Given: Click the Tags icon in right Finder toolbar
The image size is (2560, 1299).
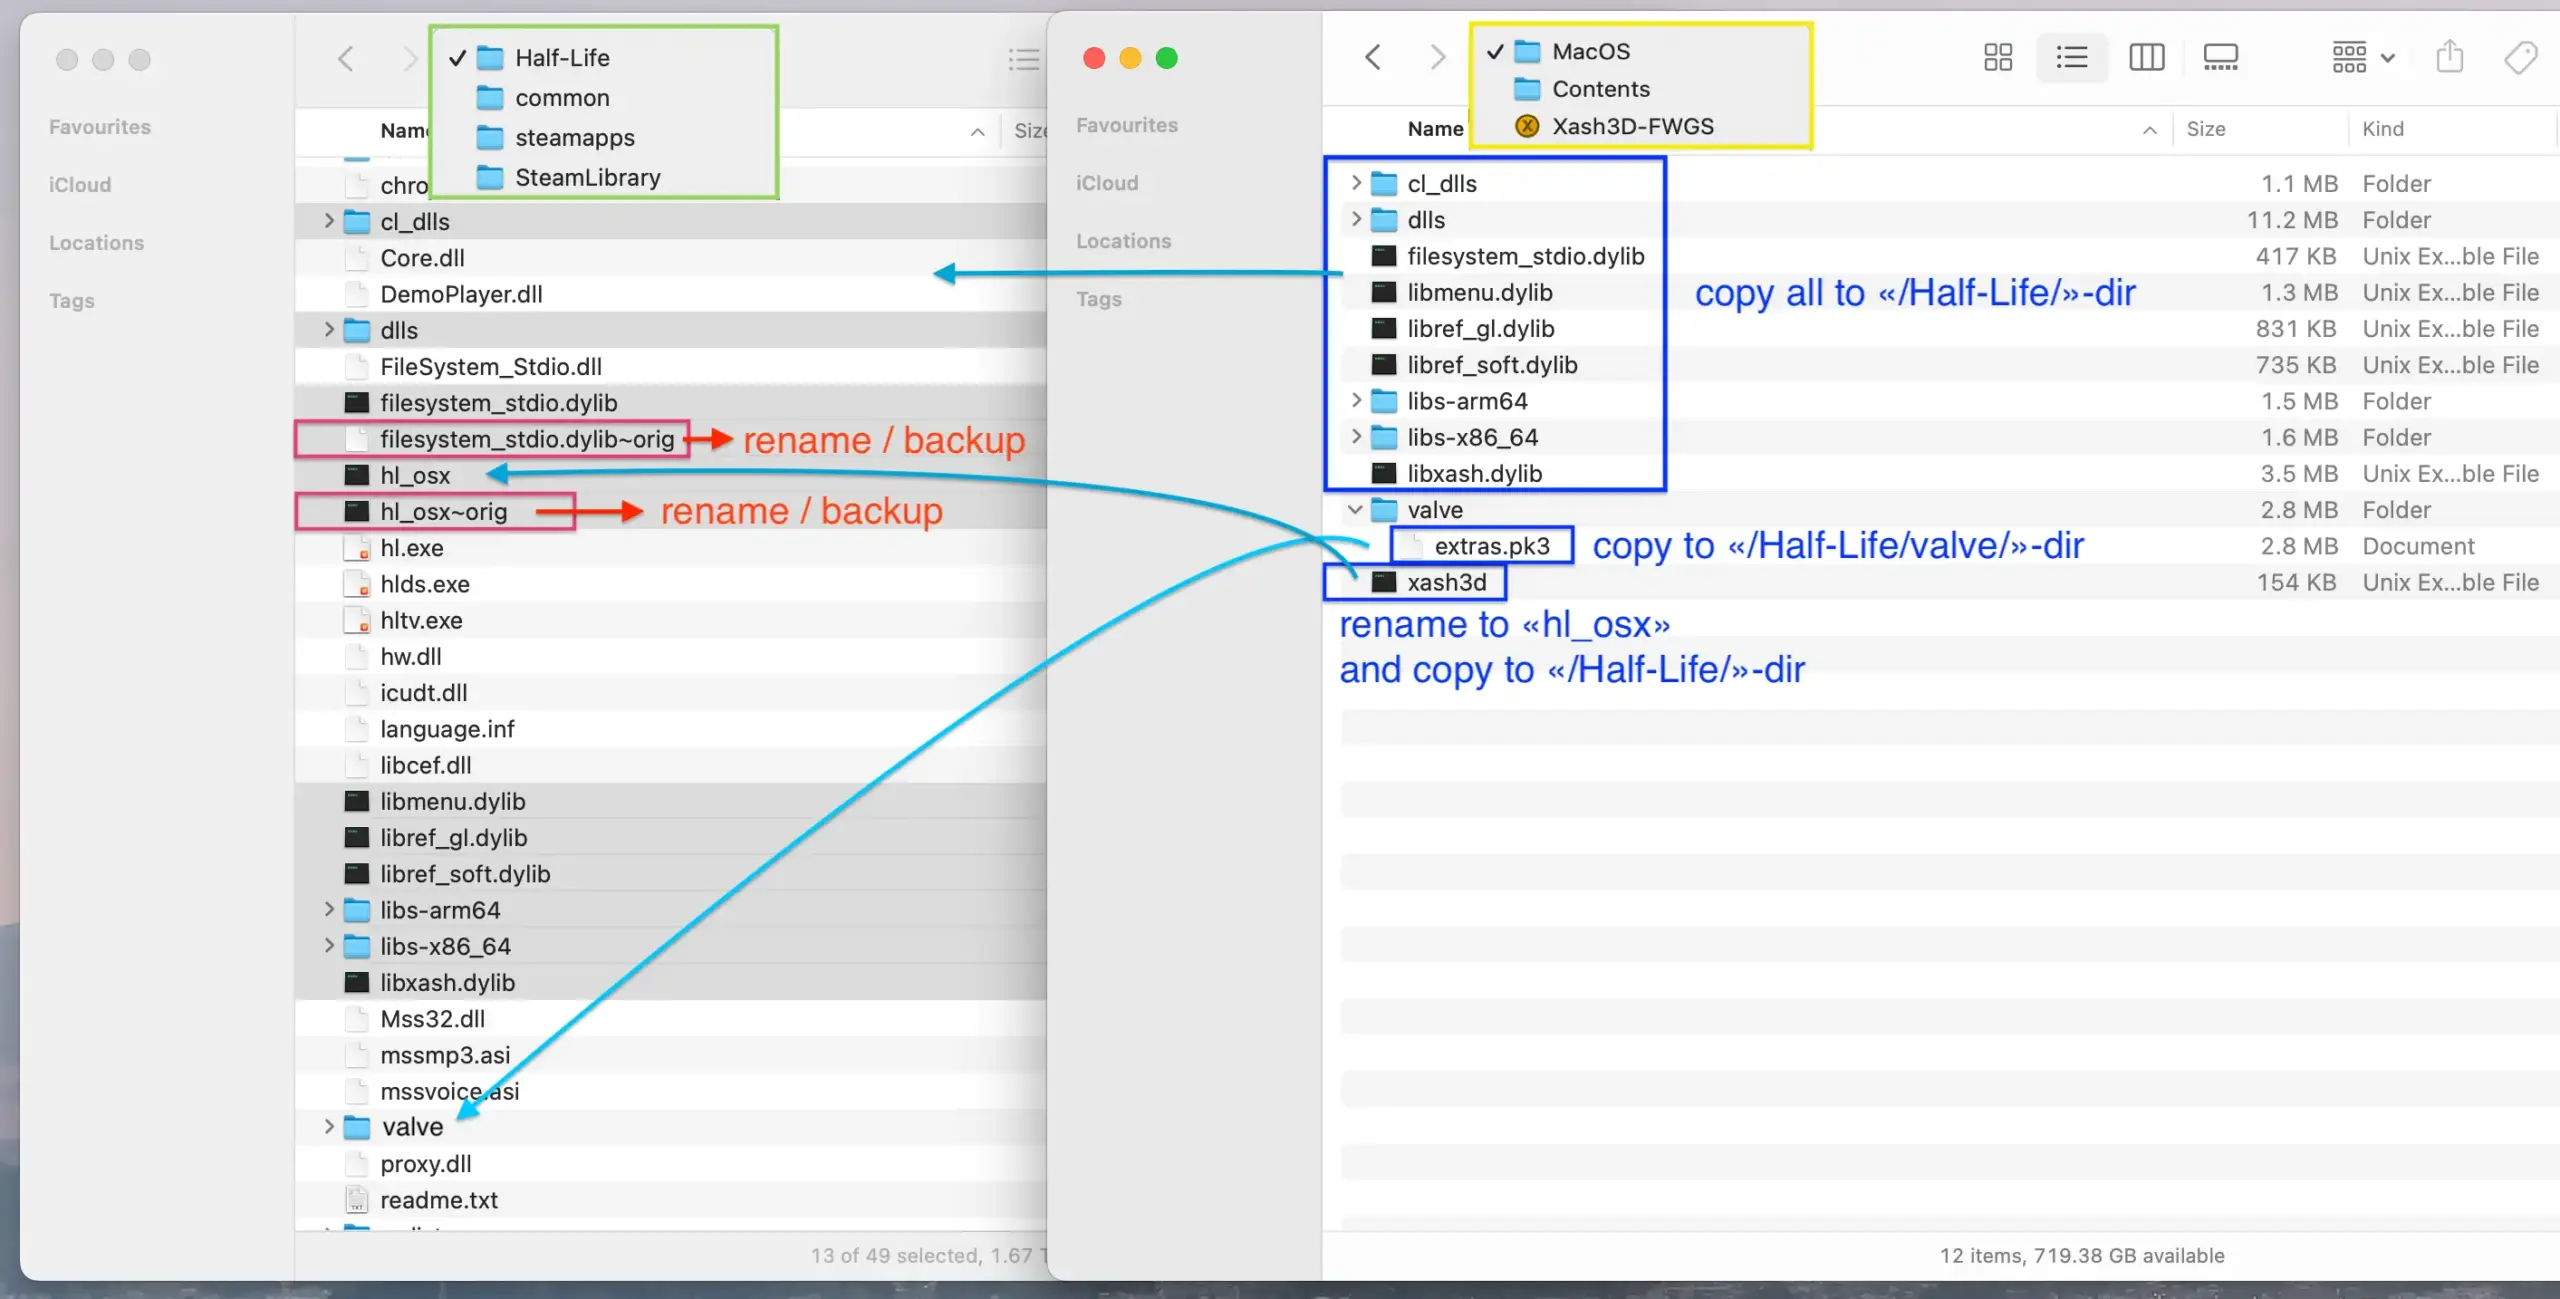Looking at the screenshot, I should pyautogui.click(x=2521, y=57).
